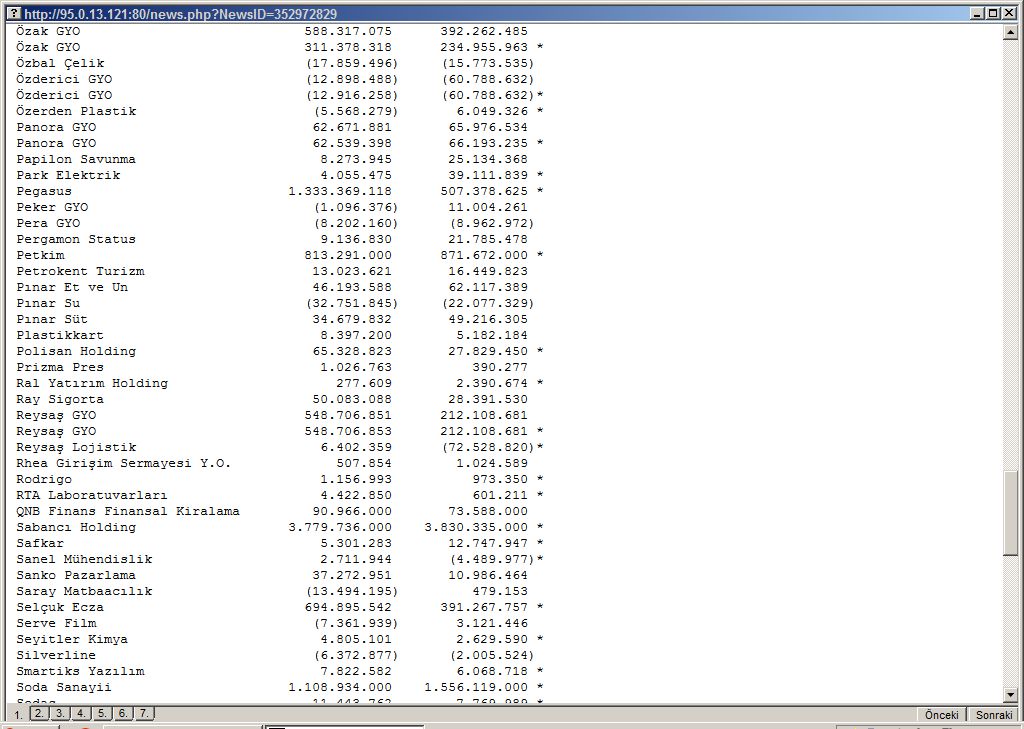Click the Pergamon Status row name

coord(76,239)
